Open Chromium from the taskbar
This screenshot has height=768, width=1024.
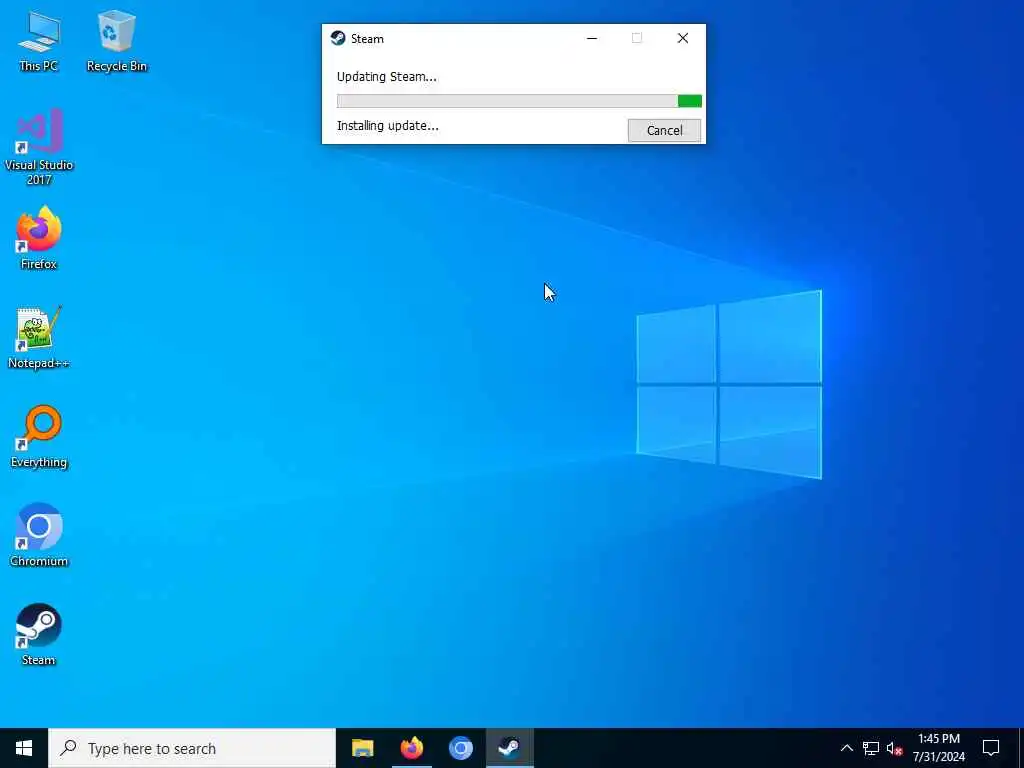(460, 748)
